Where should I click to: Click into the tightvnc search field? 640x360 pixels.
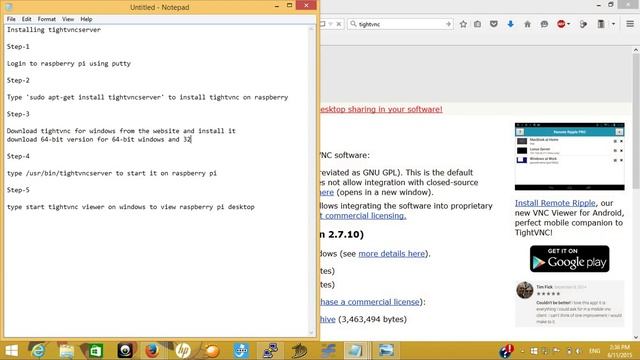click(x=400, y=24)
